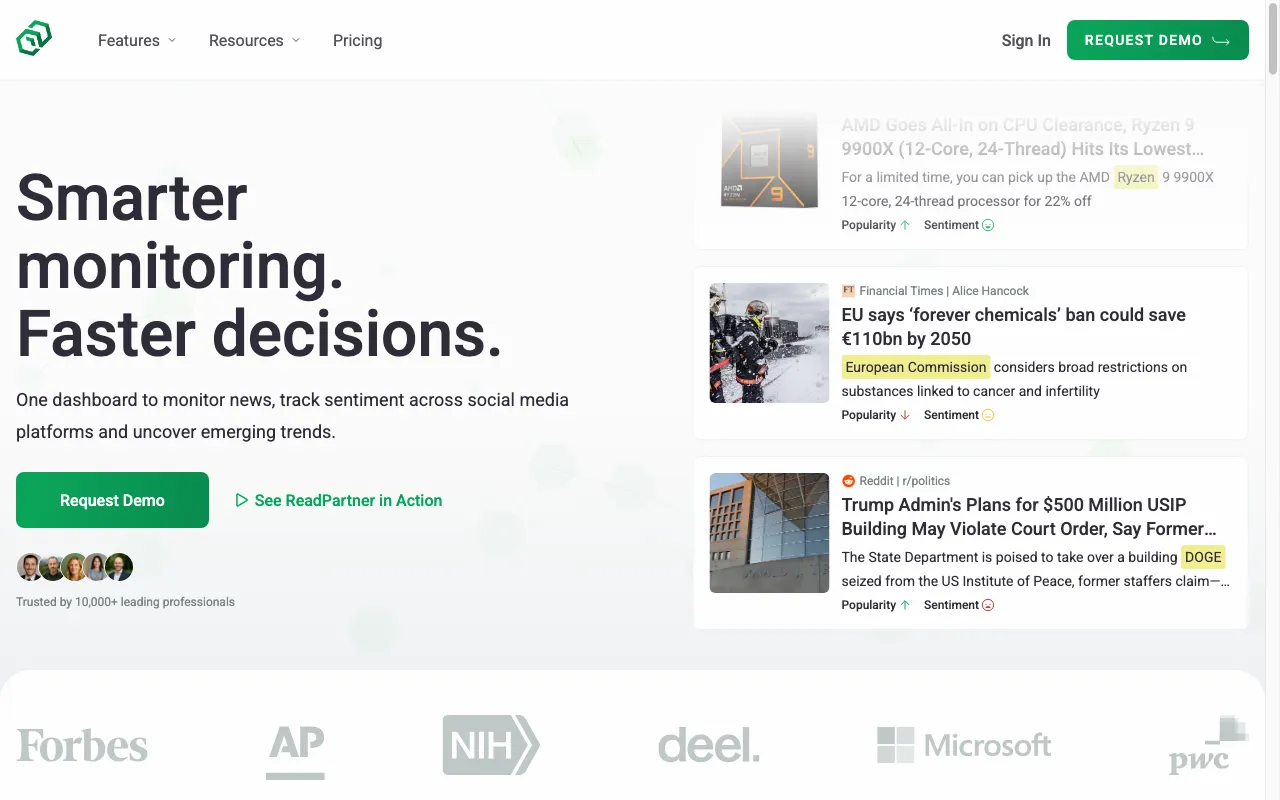Open the Resources menu label
The height and width of the screenshot is (800, 1280).
coord(246,41)
